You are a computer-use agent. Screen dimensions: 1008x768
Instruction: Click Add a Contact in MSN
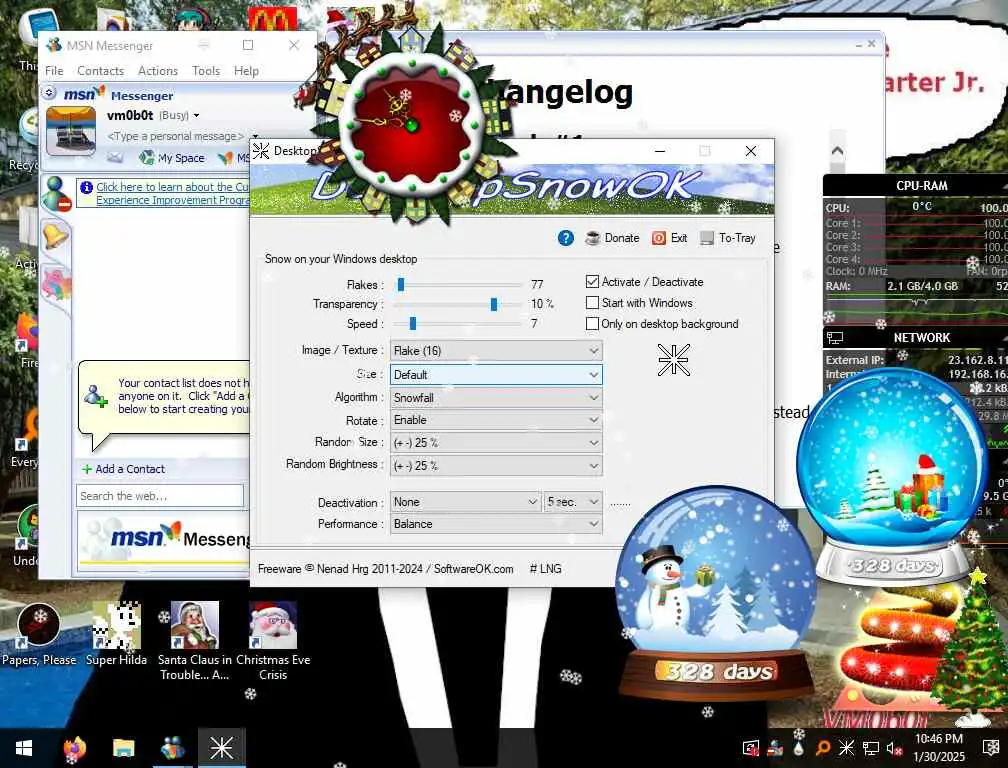[x=123, y=469]
